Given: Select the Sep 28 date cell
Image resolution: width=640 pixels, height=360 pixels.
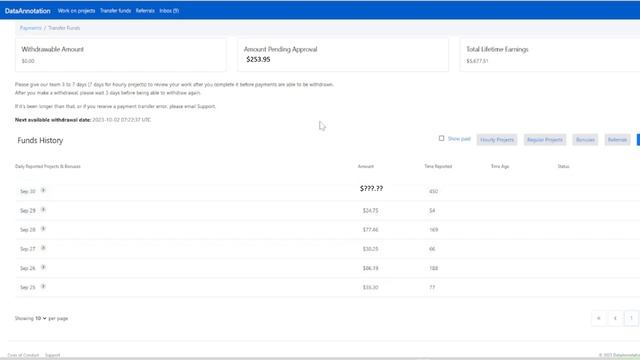Looking at the screenshot, I should 28,230.
